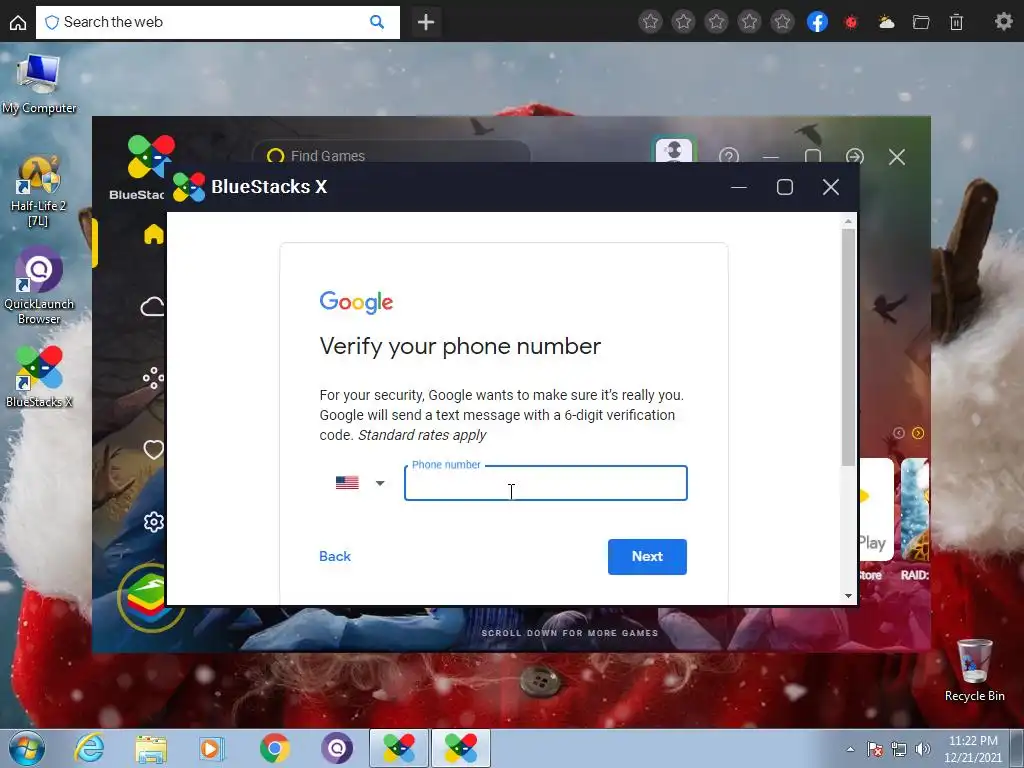1024x768 pixels.
Task: Click the network tray icon
Action: point(899,749)
